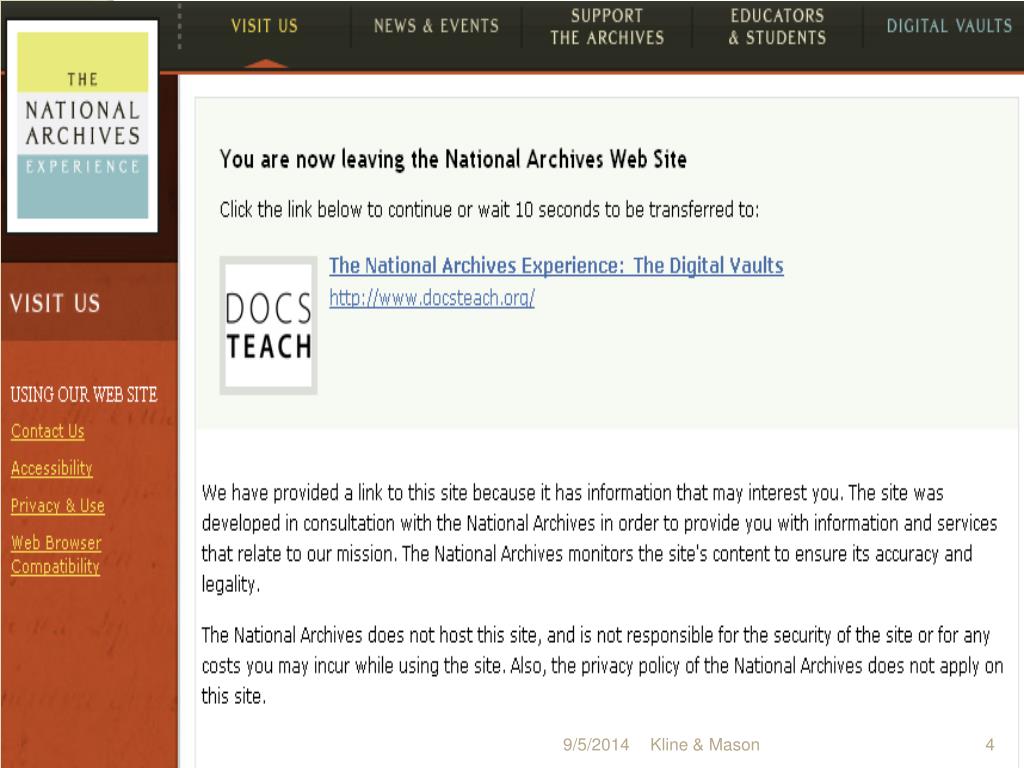Open Web Browser Compatibility link
The width and height of the screenshot is (1024, 768).
56,554
